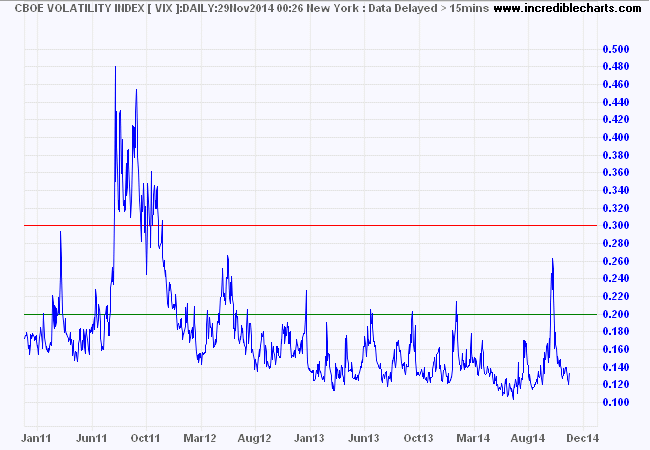
Task: Click the 0.140 axis value
Action: 616,367
